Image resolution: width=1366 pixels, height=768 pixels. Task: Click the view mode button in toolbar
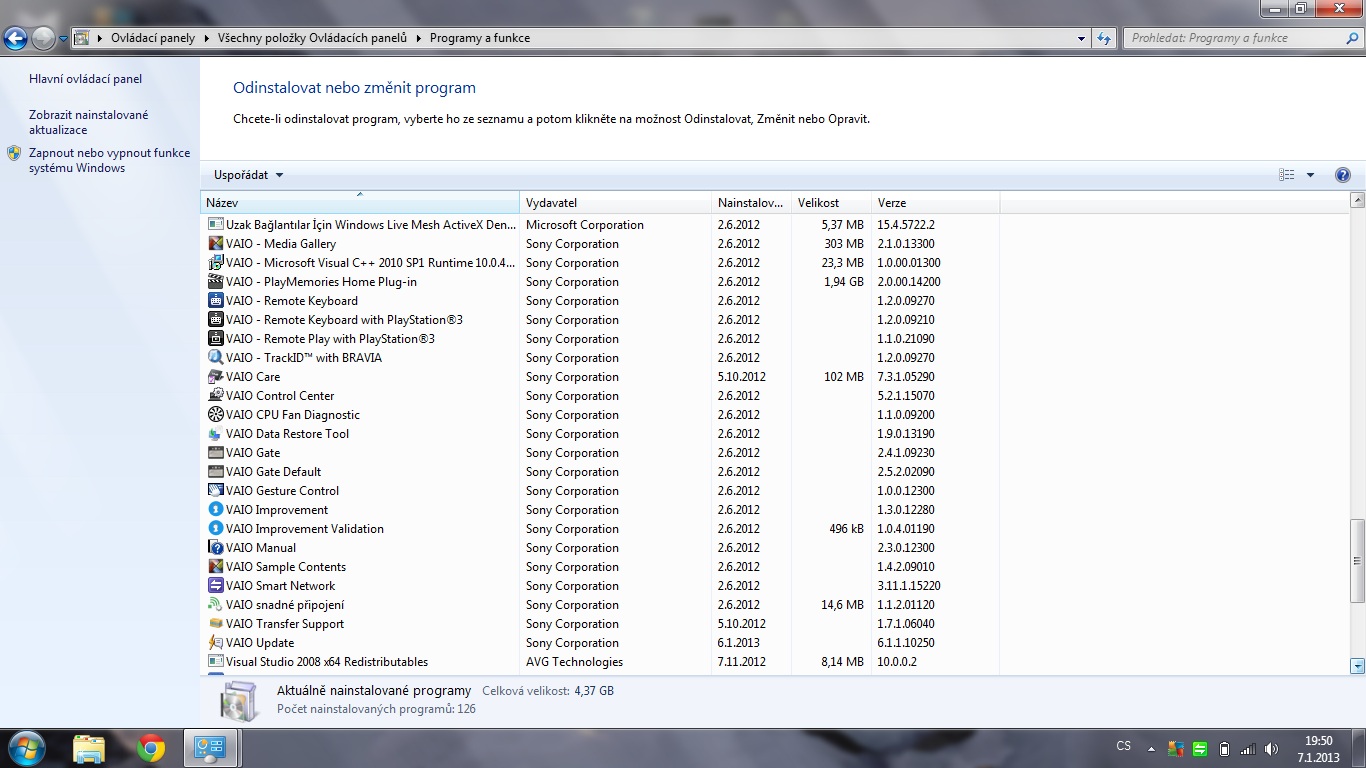[x=1287, y=175]
